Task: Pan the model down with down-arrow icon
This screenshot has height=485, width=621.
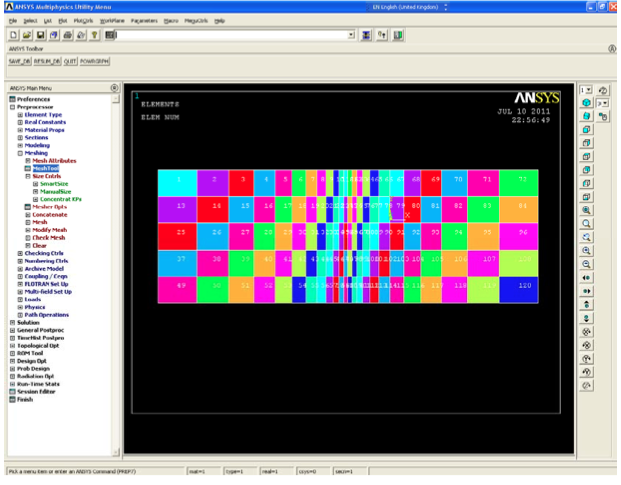Action: coord(587,318)
